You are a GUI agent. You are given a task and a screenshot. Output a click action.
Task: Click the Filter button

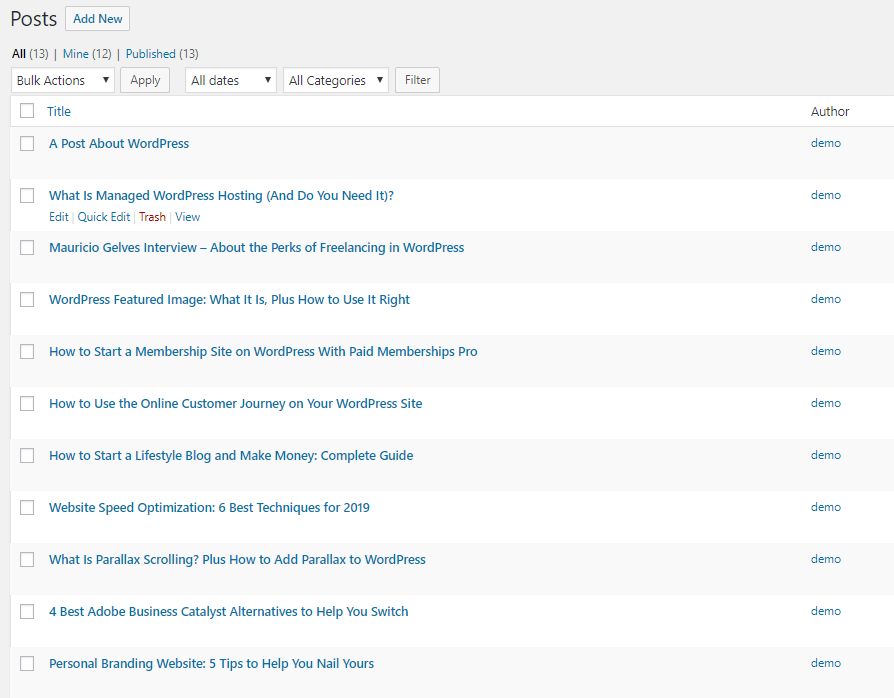pos(416,79)
